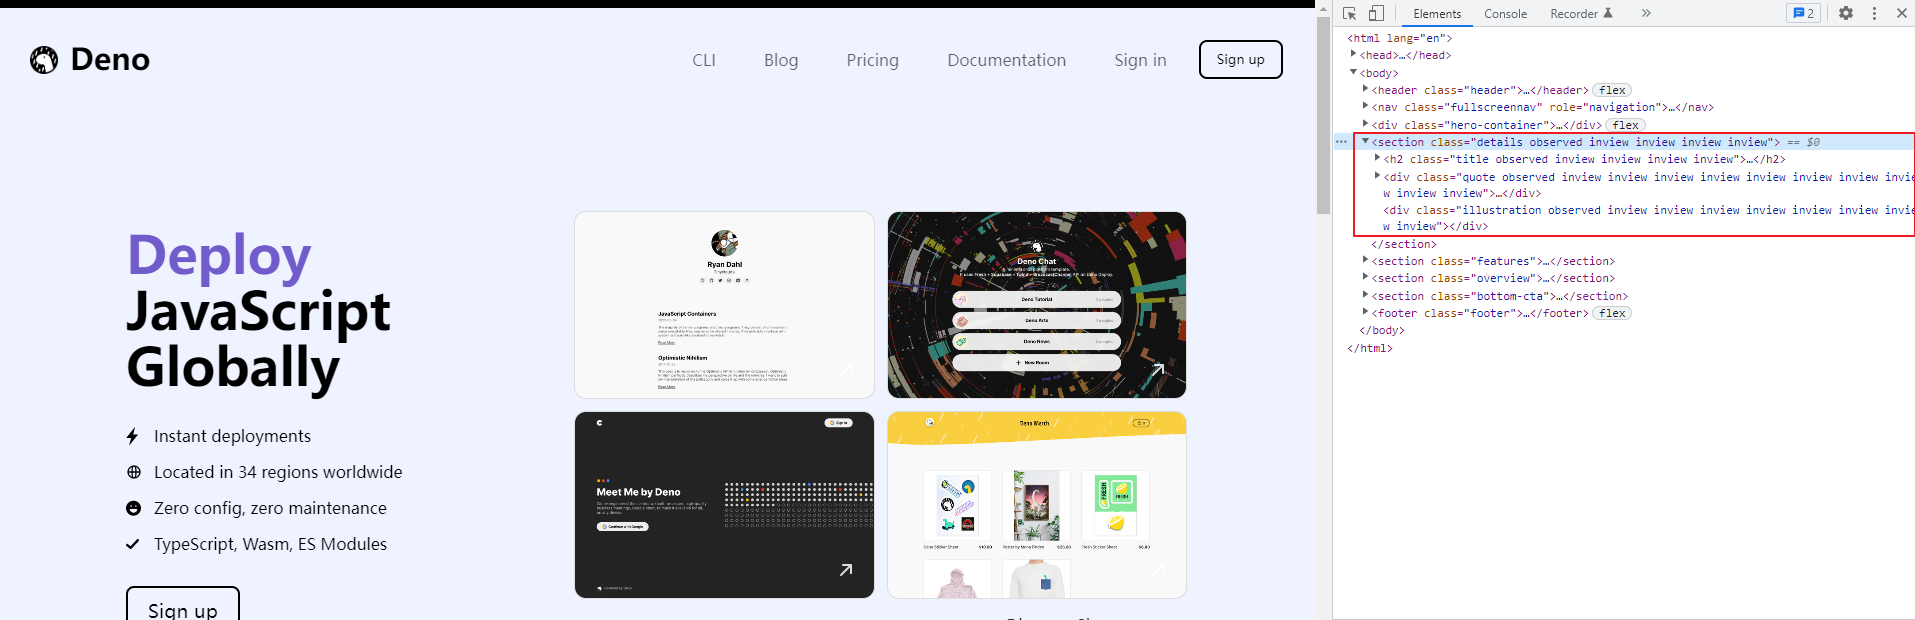Click the closing </html> tag line
This screenshot has height=620, width=1915.
pyautogui.click(x=1369, y=348)
